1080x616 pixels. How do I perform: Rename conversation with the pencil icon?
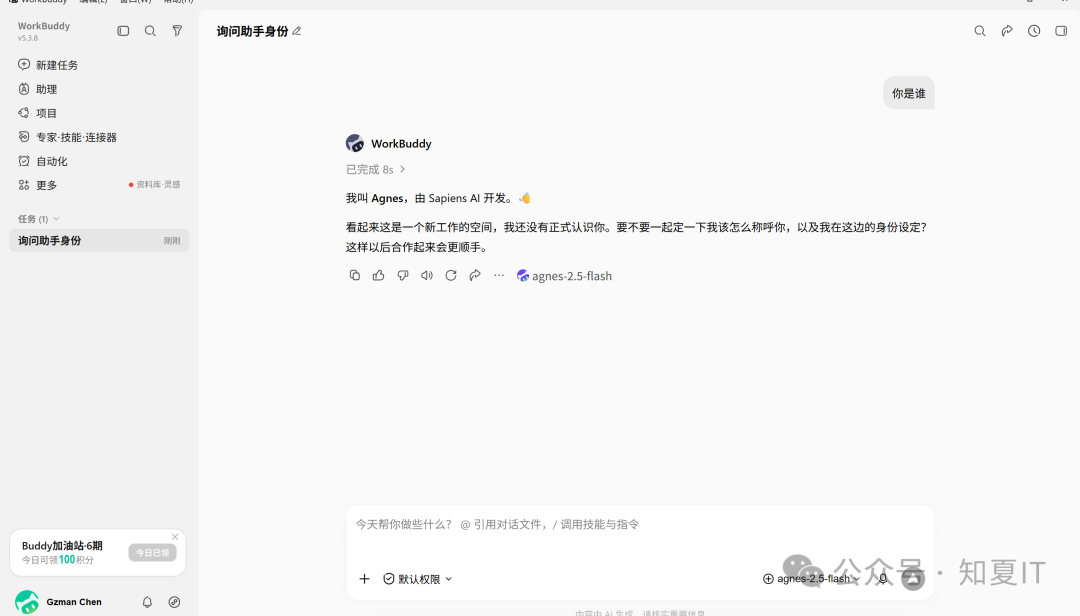click(x=297, y=31)
